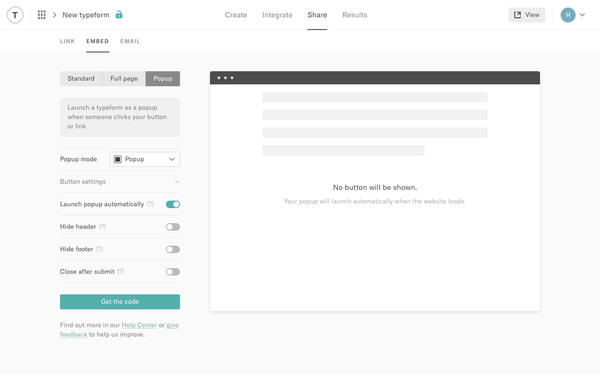Choose Standard embed type
The height and width of the screenshot is (375, 600).
pyautogui.click(x=81, y=78)
